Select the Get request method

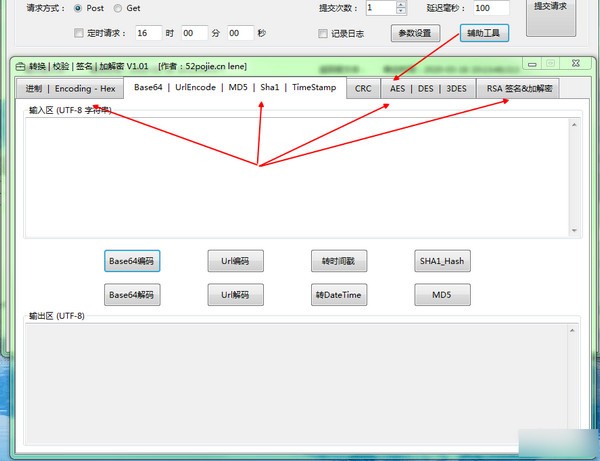click(x=118, y=8)
